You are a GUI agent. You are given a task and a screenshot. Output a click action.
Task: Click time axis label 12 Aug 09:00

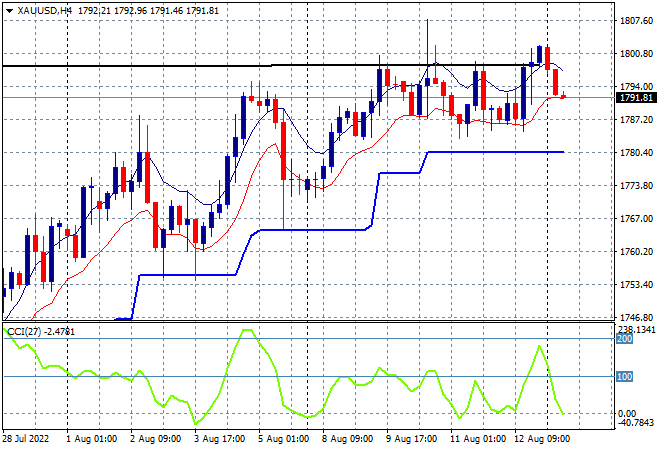[x=541, y=439]
